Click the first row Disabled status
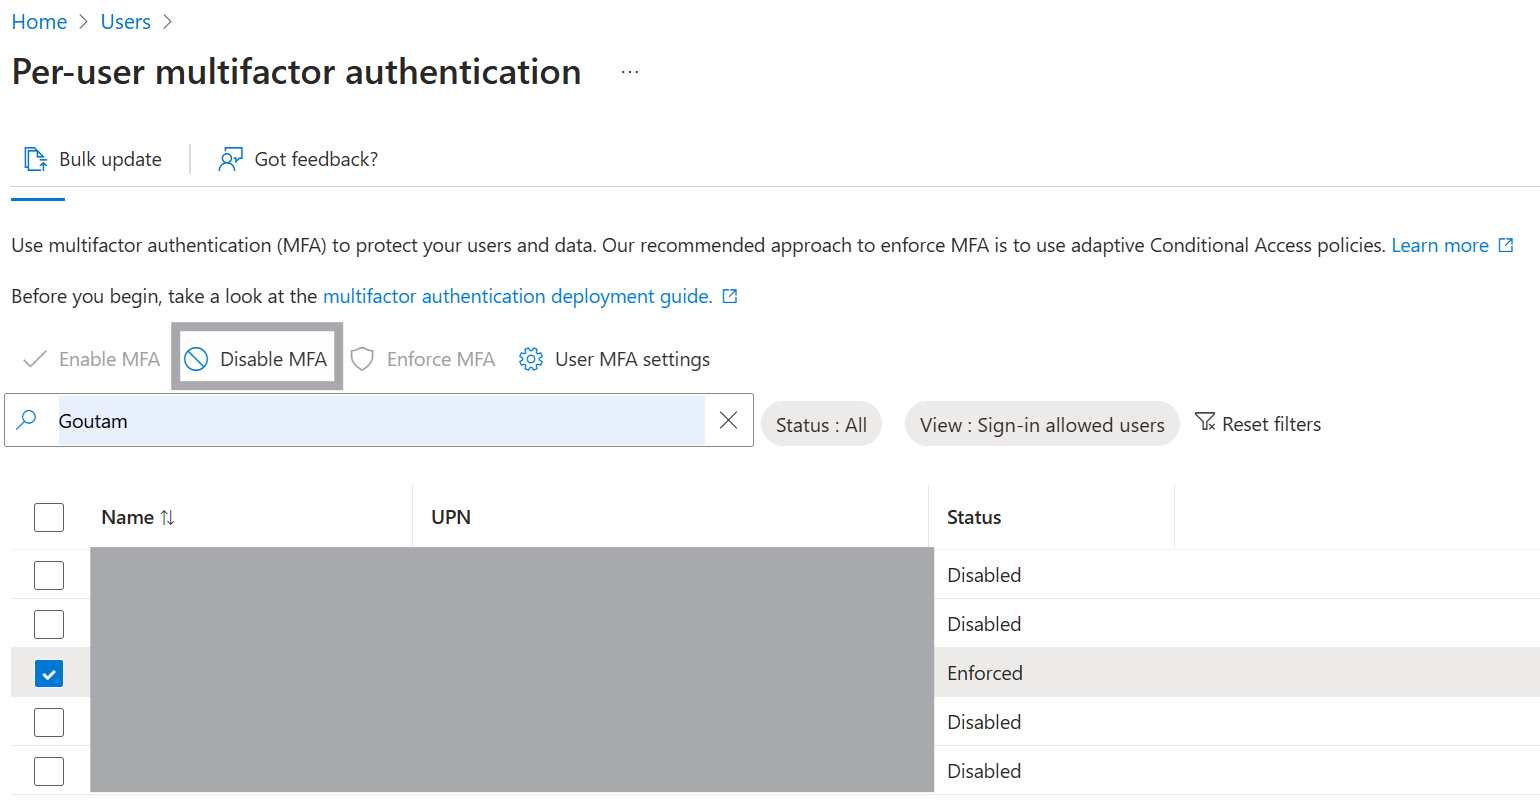This screenshot has width=1540, height=802. click(x=984, y=575)
